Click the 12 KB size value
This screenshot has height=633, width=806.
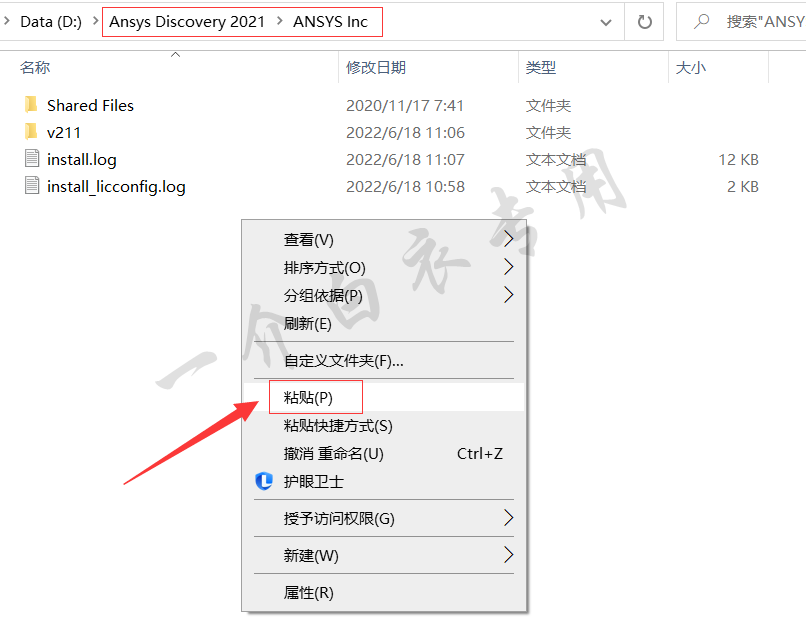pyautogui.click(x=738, y=159)
